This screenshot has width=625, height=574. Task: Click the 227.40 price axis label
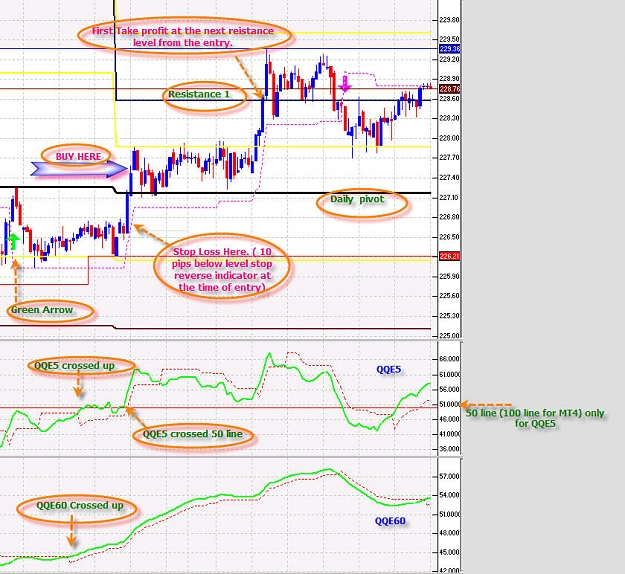tap(449, 178)
